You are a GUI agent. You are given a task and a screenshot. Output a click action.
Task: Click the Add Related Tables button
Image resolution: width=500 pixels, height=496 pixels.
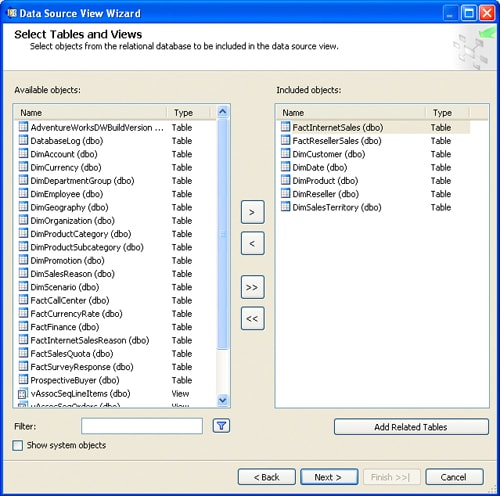pyautogui.click(x=411, y=427)
